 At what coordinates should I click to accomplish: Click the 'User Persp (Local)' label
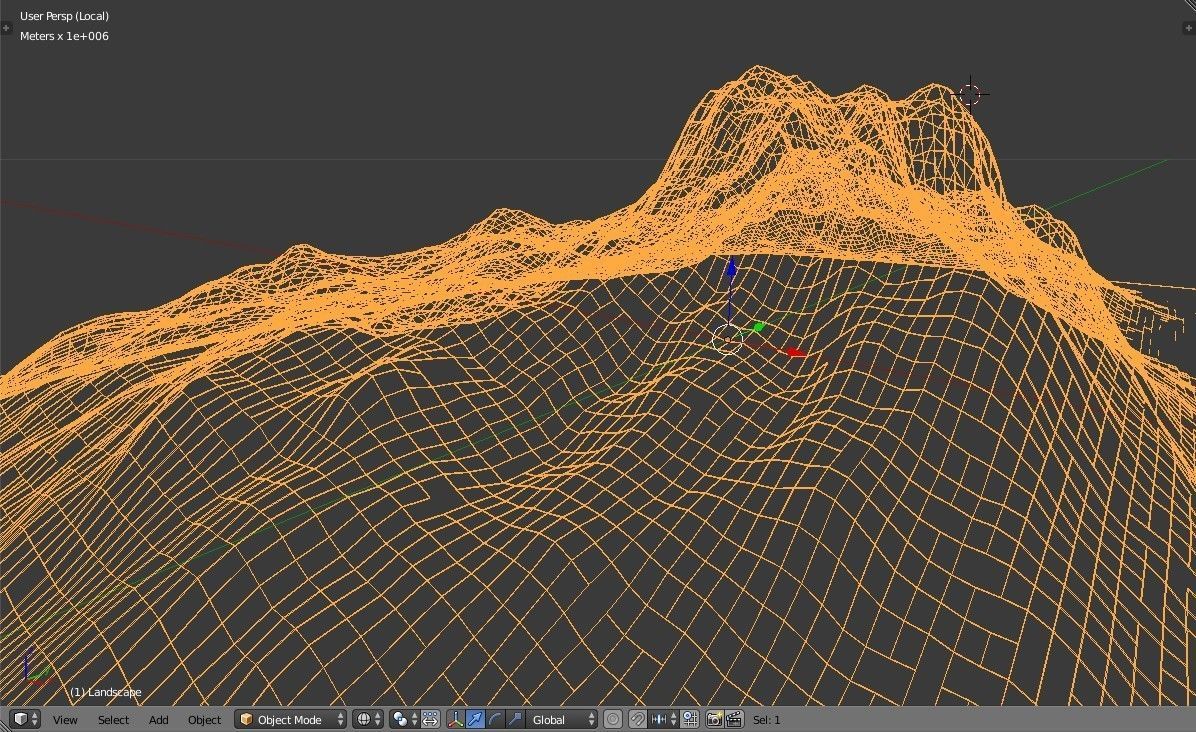point(64,16)
